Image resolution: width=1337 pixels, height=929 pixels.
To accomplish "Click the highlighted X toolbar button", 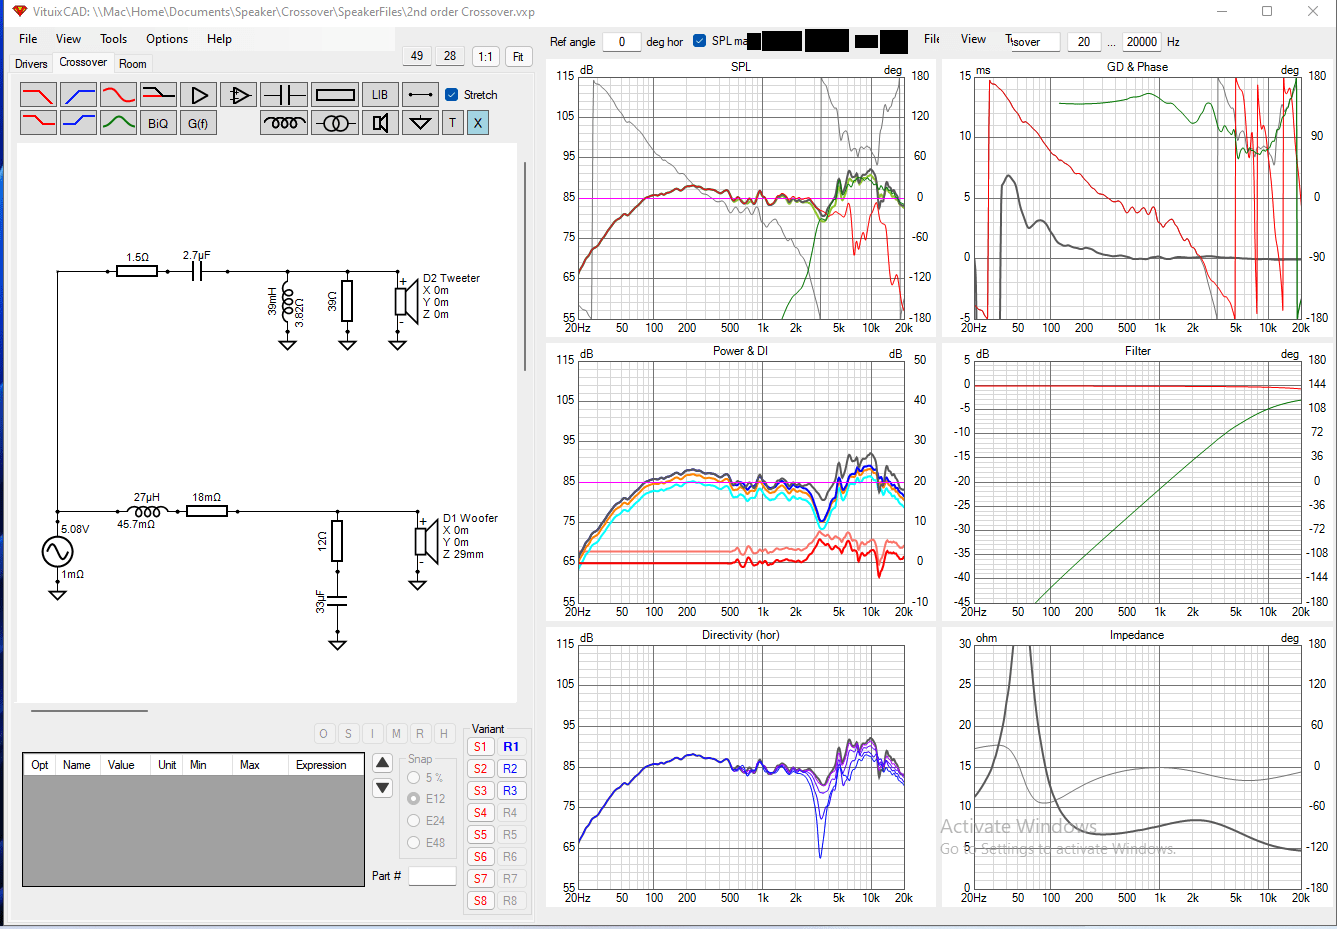I will coord(478,123).
